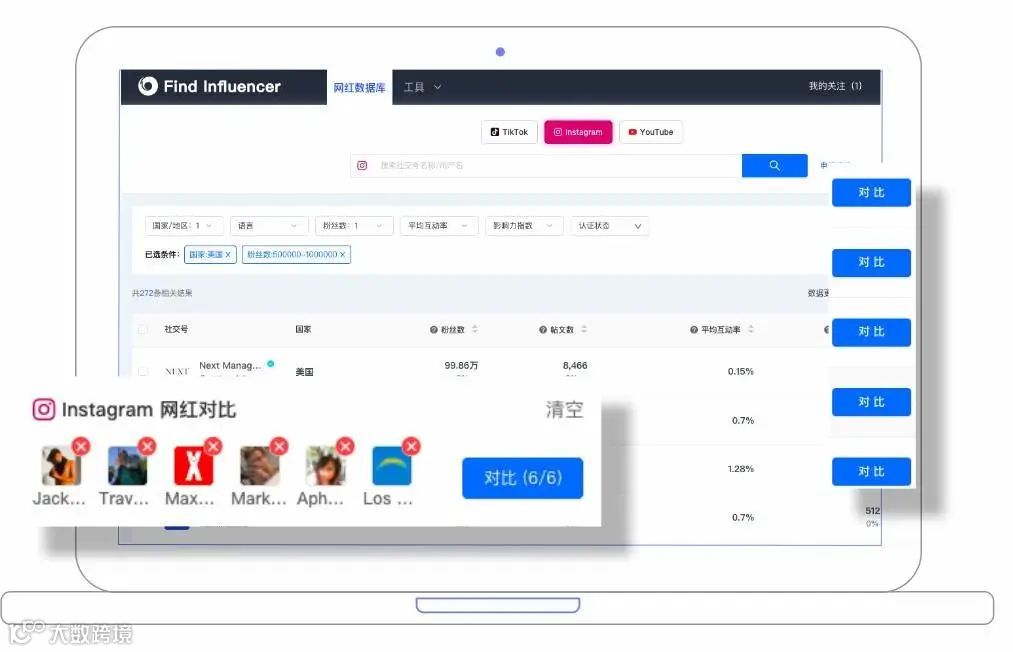Tick the checkbox for Next Manag... row
This screenshot has height=652, width=1013.
tap(143, 372)
